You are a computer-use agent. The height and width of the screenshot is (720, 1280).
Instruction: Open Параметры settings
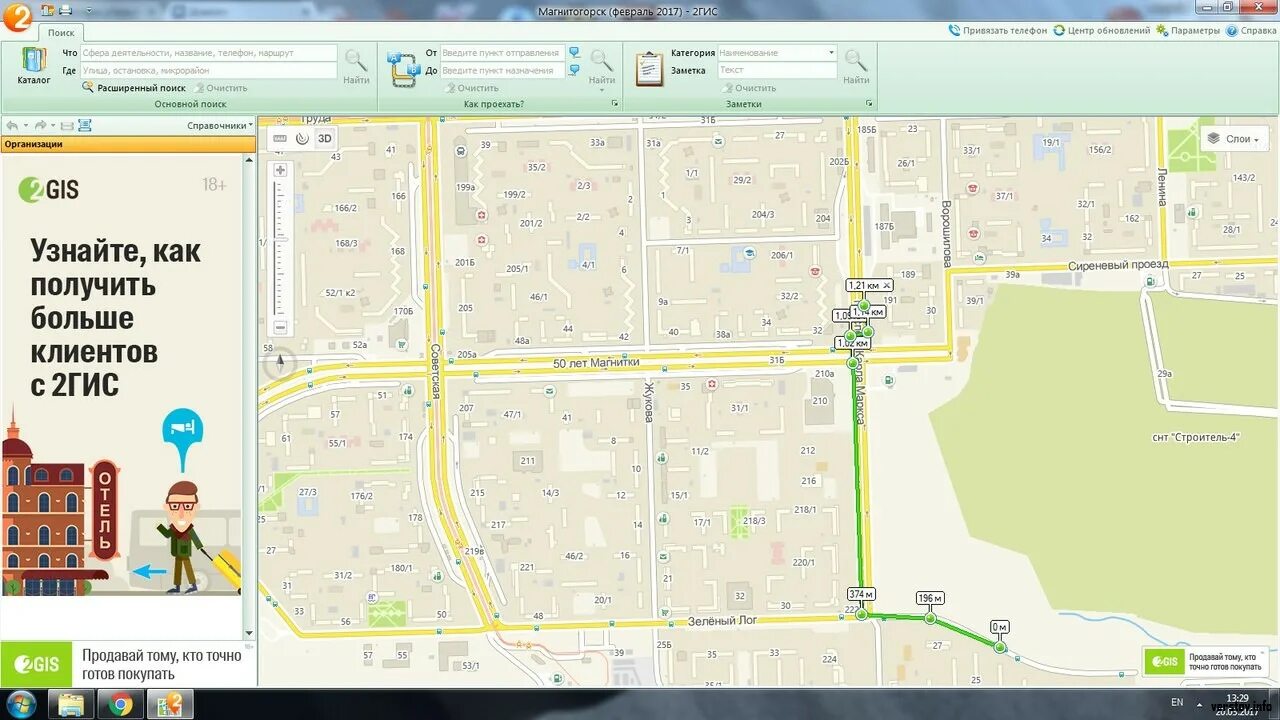tap(1188, 31)
